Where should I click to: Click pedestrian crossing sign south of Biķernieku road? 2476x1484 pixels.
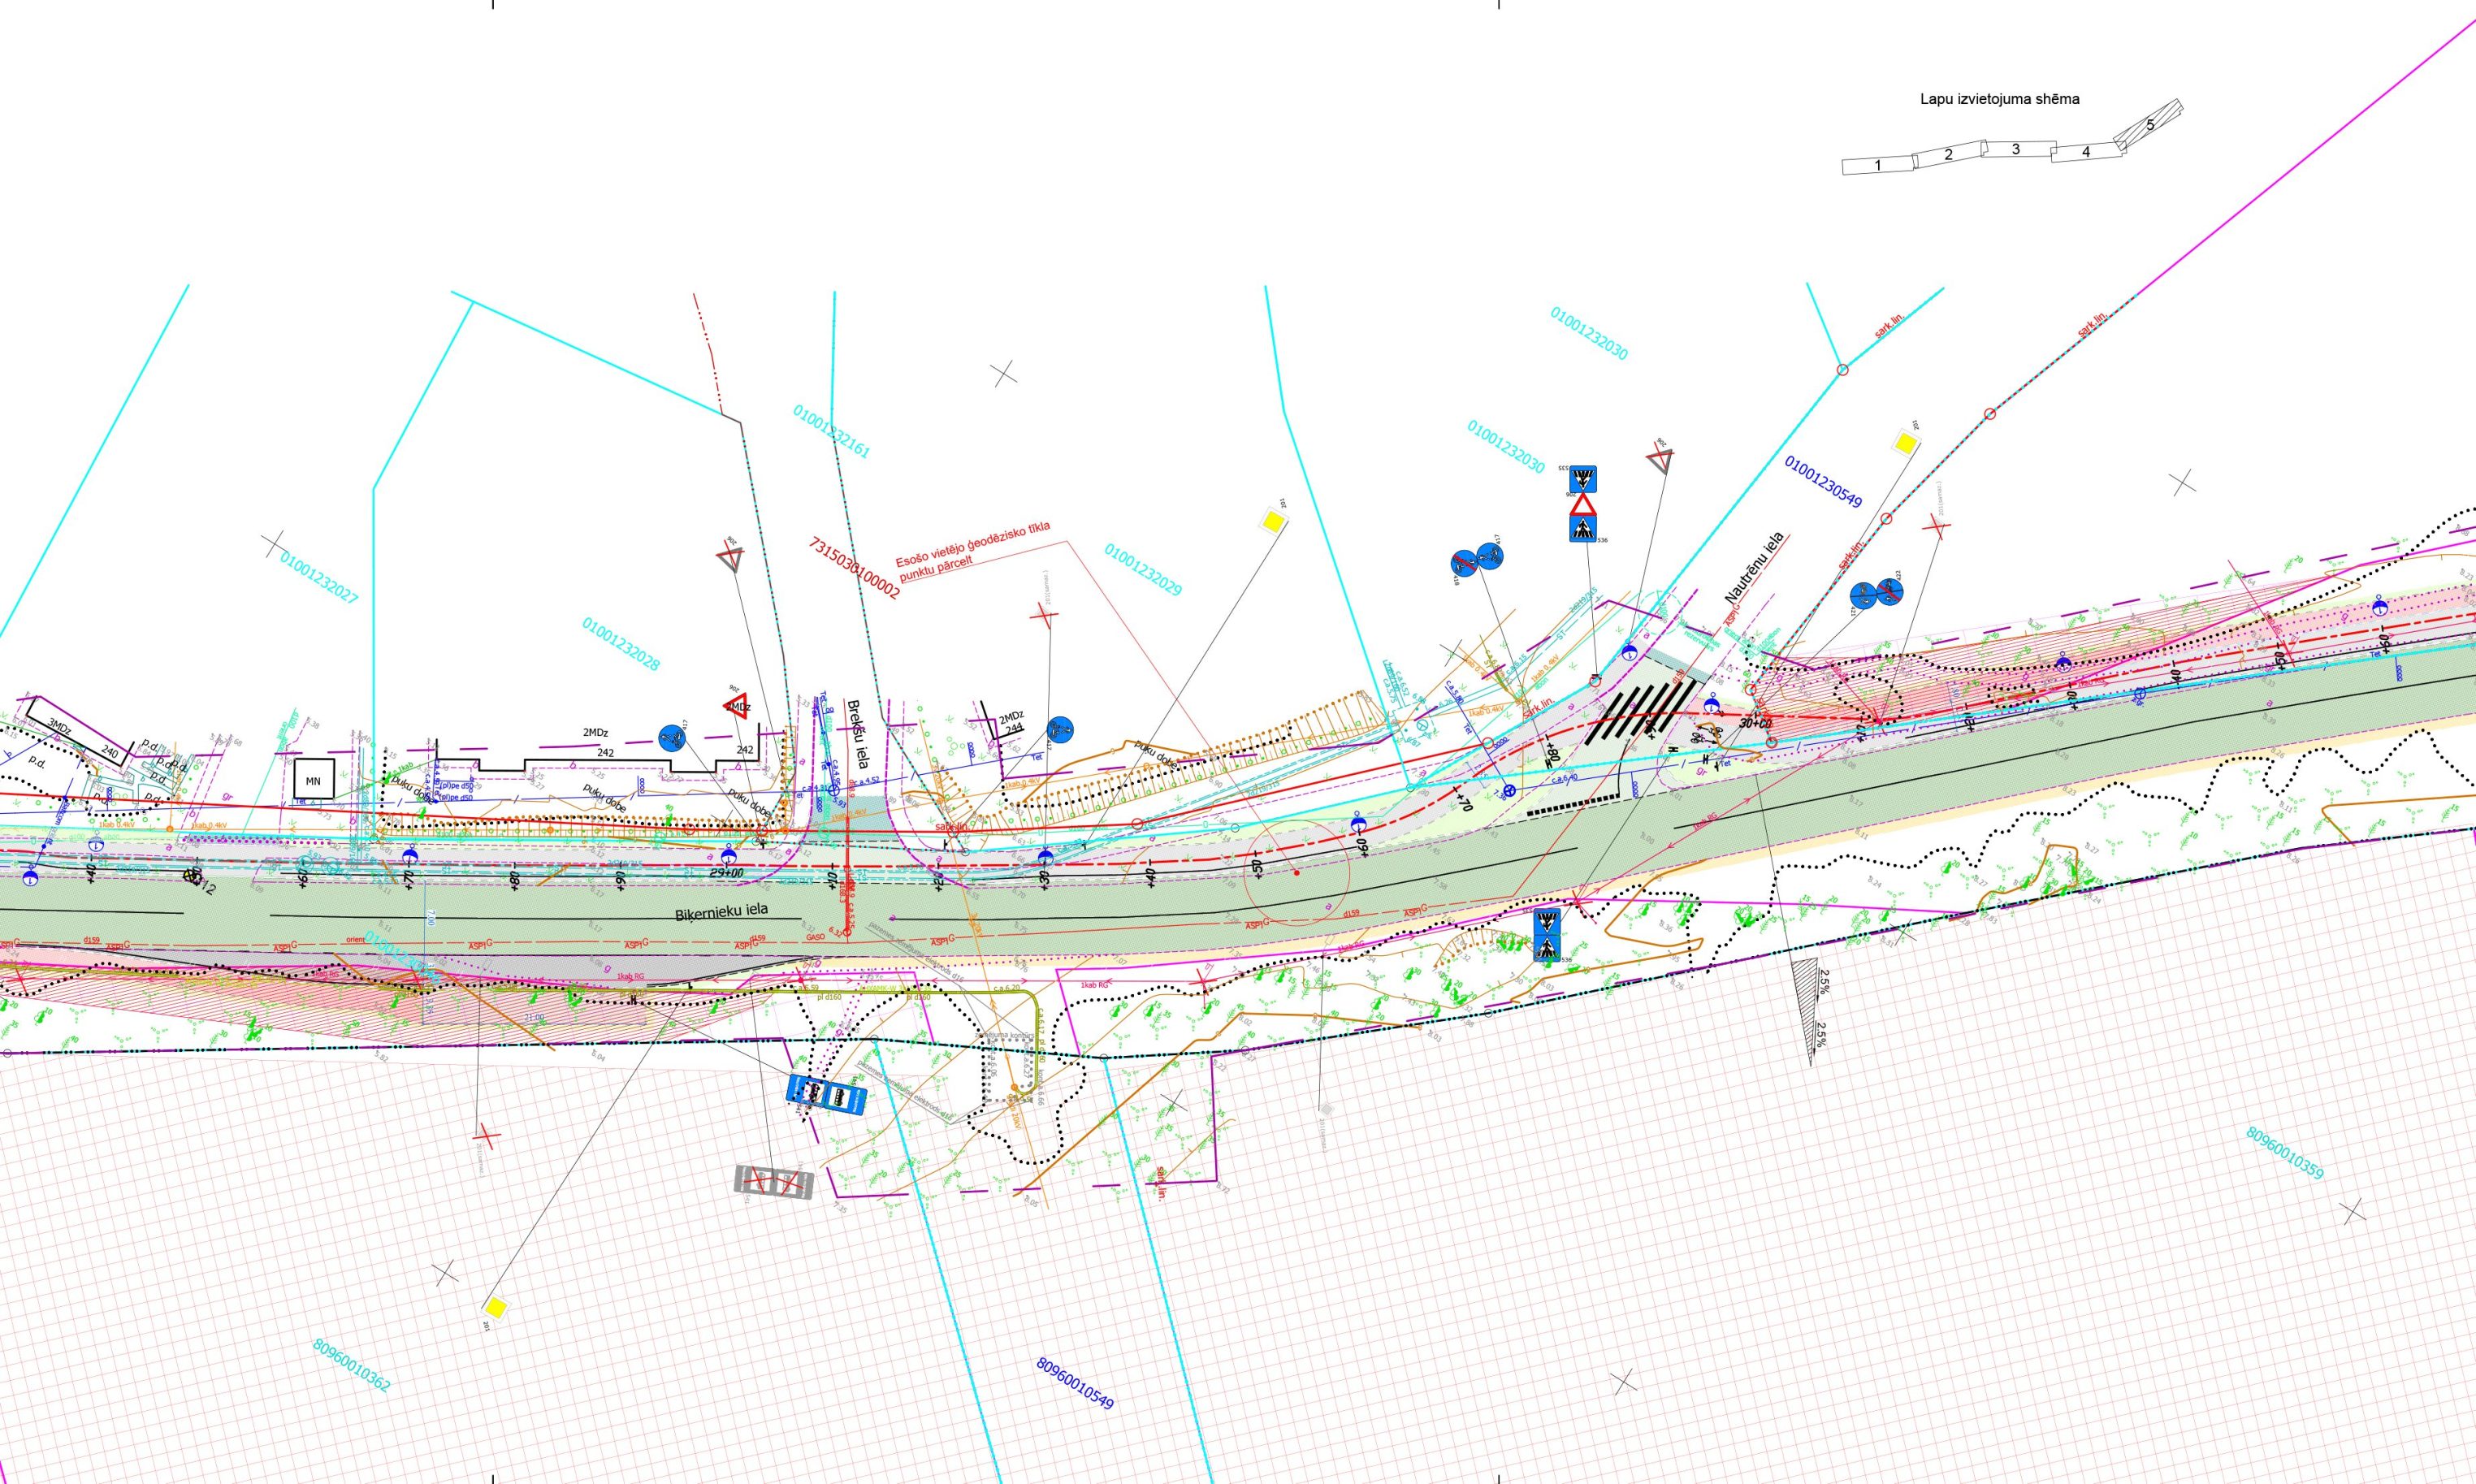(x=1546, y=935)
